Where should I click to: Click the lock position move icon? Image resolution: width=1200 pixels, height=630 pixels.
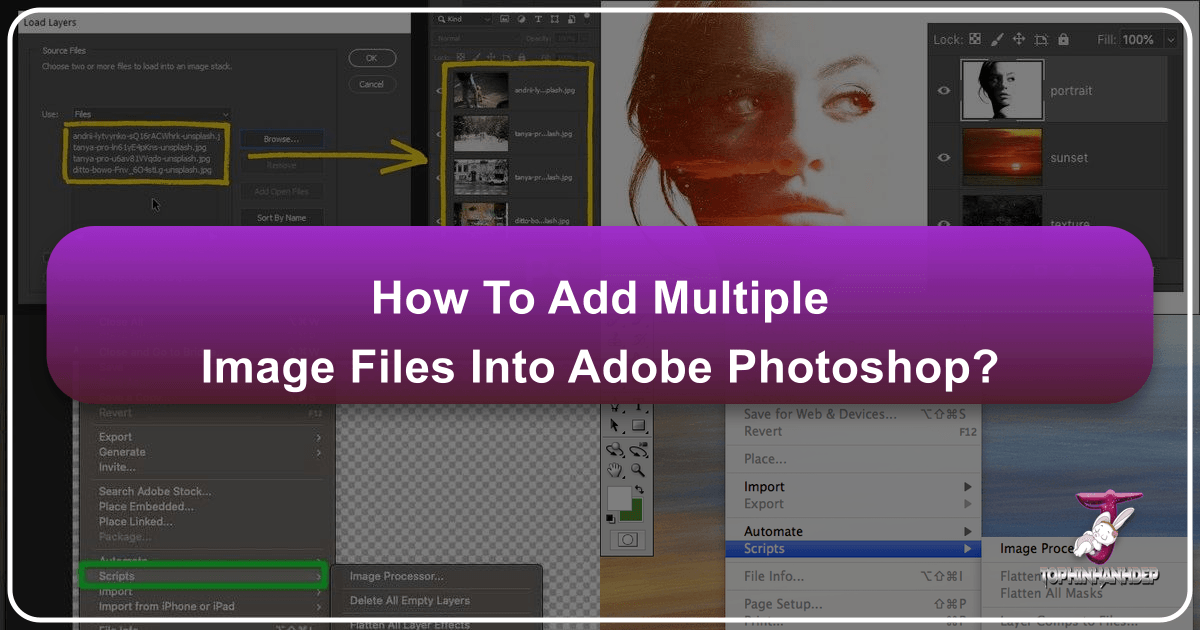(x=1019, y=40)
